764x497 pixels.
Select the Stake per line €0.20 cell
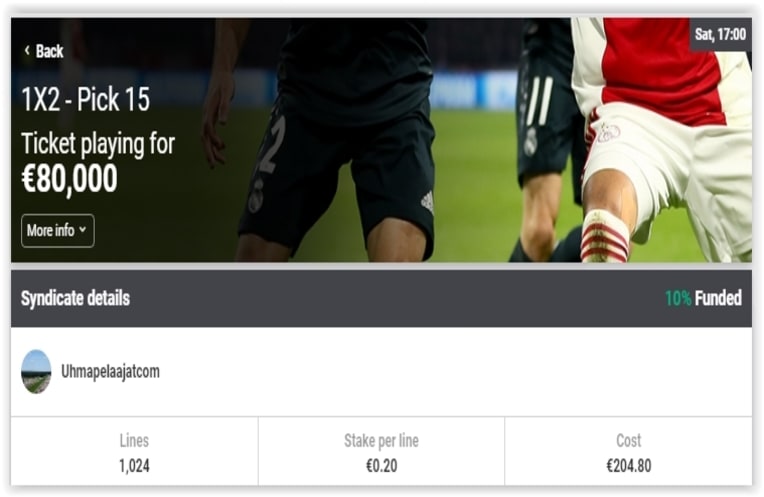pyautogui.click(x=382, y=451)
